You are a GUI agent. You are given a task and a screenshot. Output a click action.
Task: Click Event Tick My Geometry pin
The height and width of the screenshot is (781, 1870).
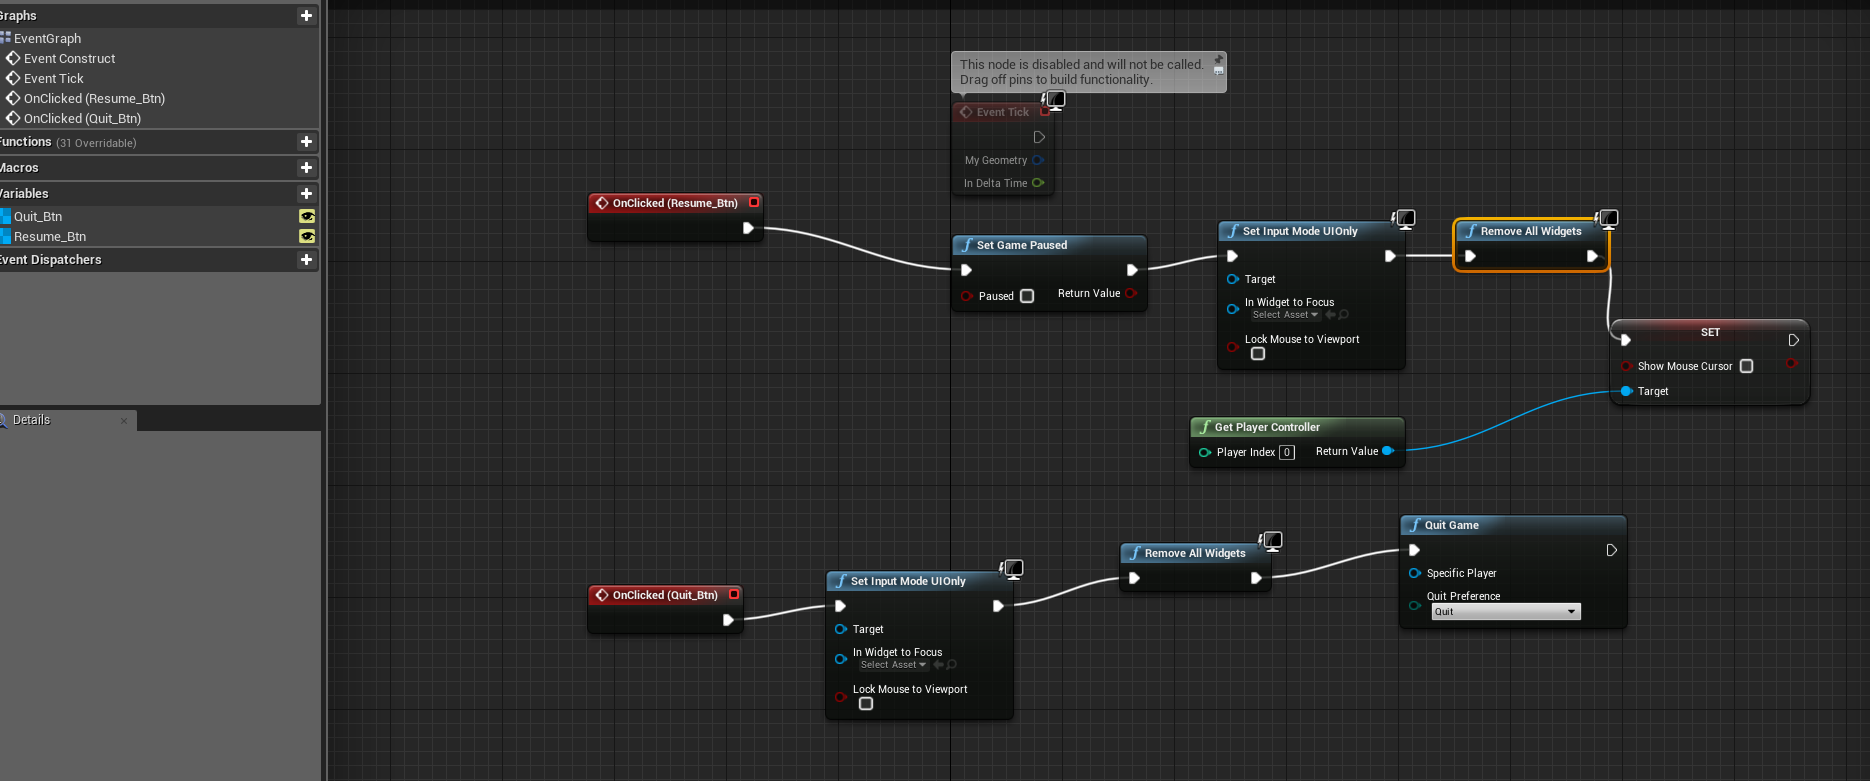click(1038, 160)
